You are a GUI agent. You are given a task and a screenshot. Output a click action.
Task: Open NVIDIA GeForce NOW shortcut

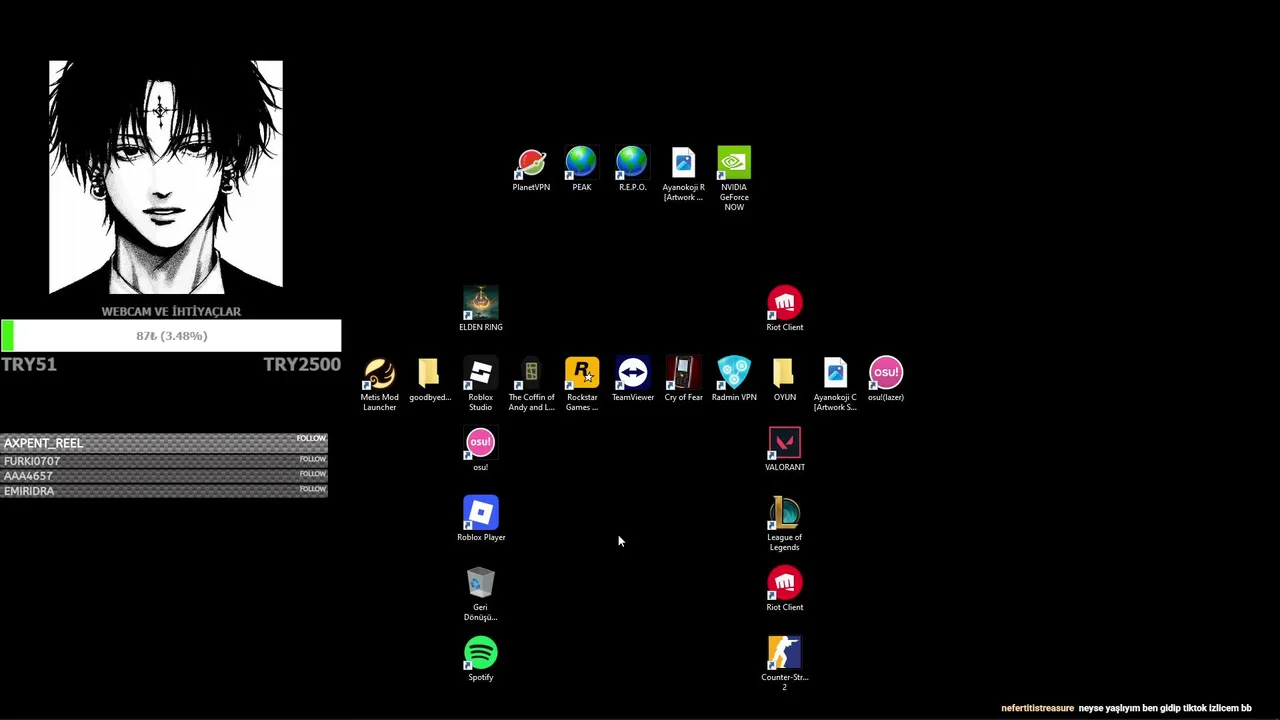pyautogui.click(x=734, y=178)
